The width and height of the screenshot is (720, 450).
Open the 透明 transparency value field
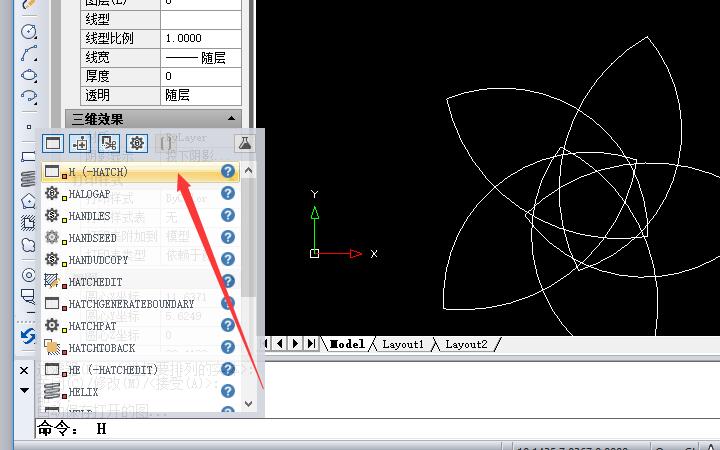pyautogui.click(x=200, y=95)
